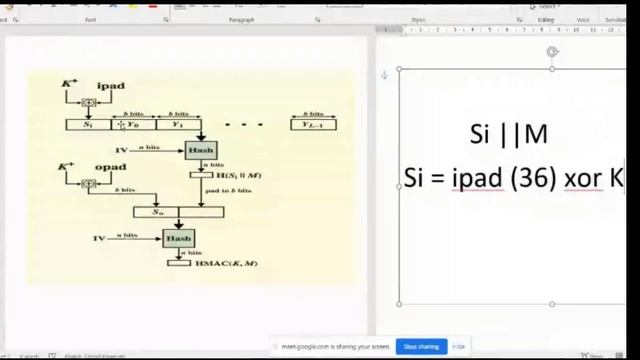Click the bottom-left sizing handle of text box
Screen dimensions: 640x360
399,304
